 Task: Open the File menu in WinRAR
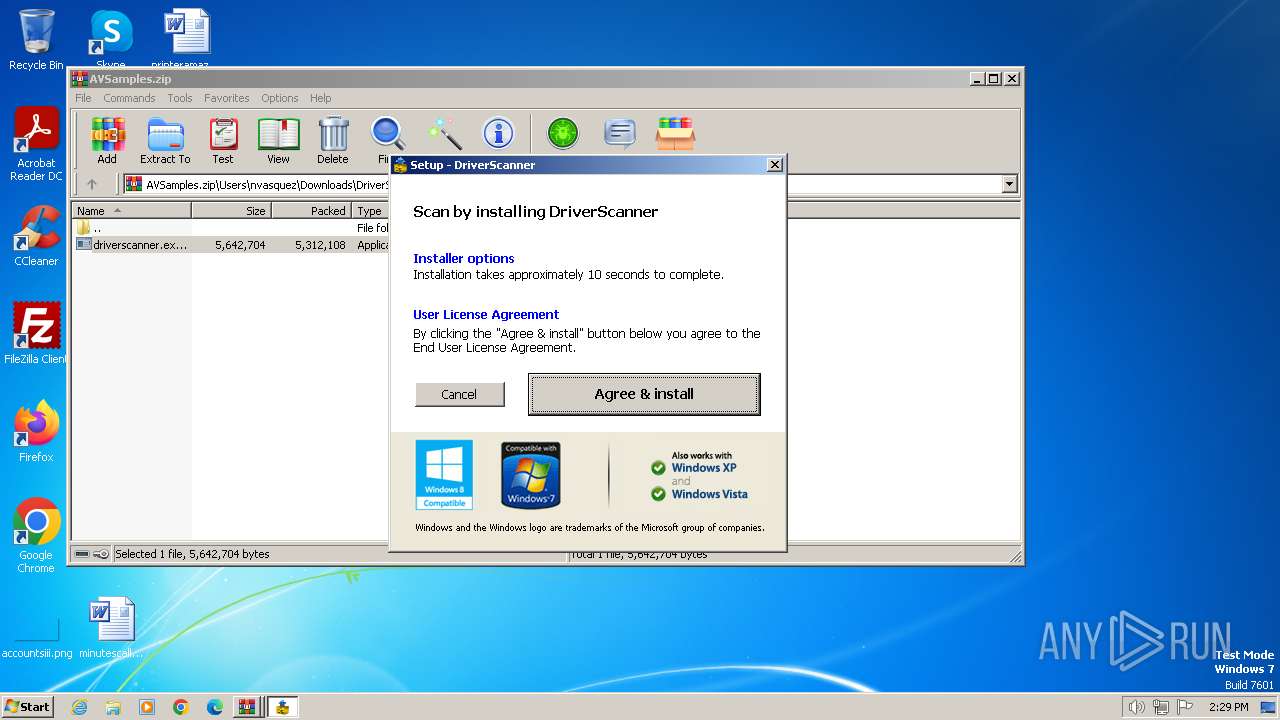pos(83,98)
